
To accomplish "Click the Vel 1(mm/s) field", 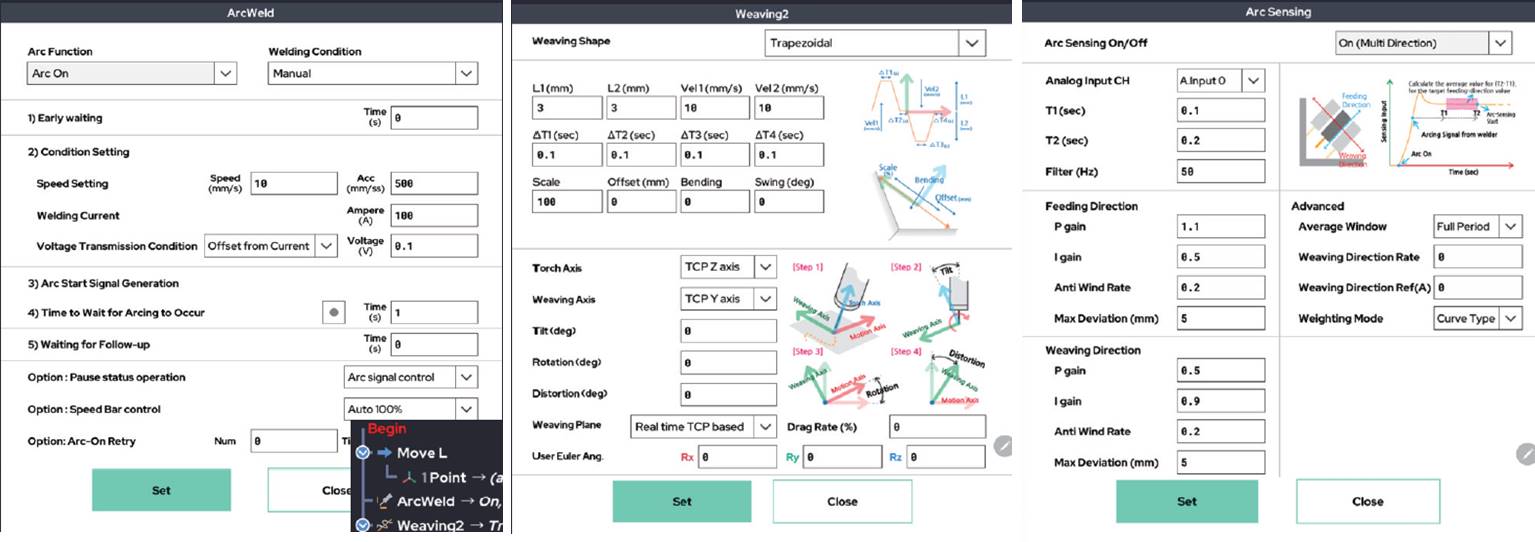I will pos(715,108).
